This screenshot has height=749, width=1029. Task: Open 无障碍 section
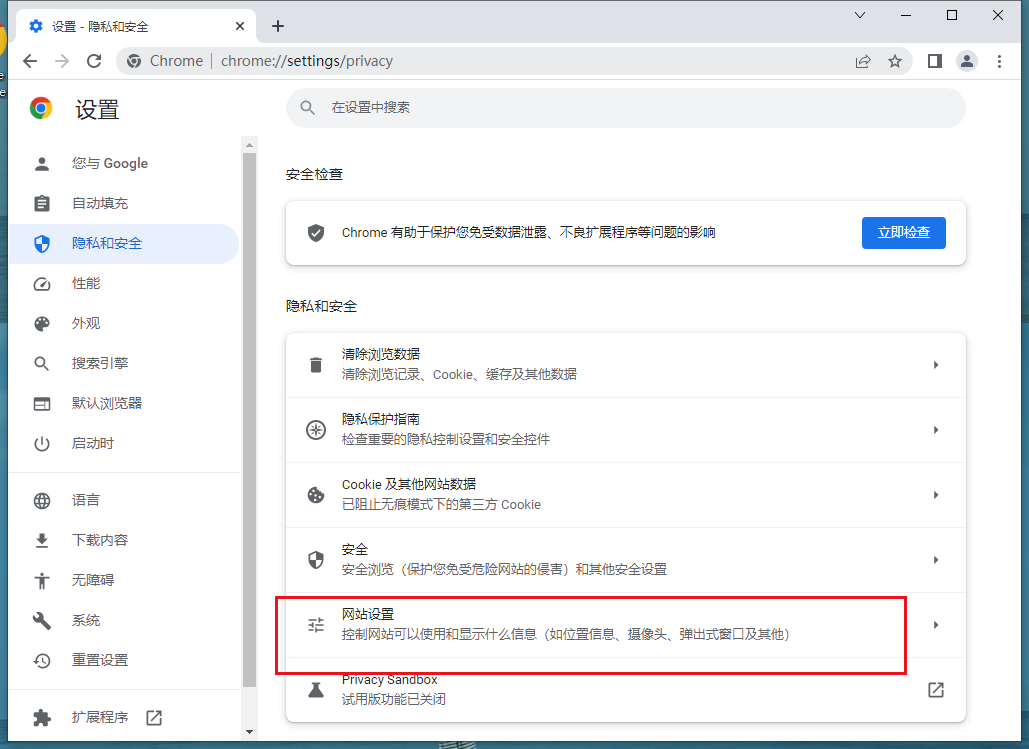click(125, 580)
